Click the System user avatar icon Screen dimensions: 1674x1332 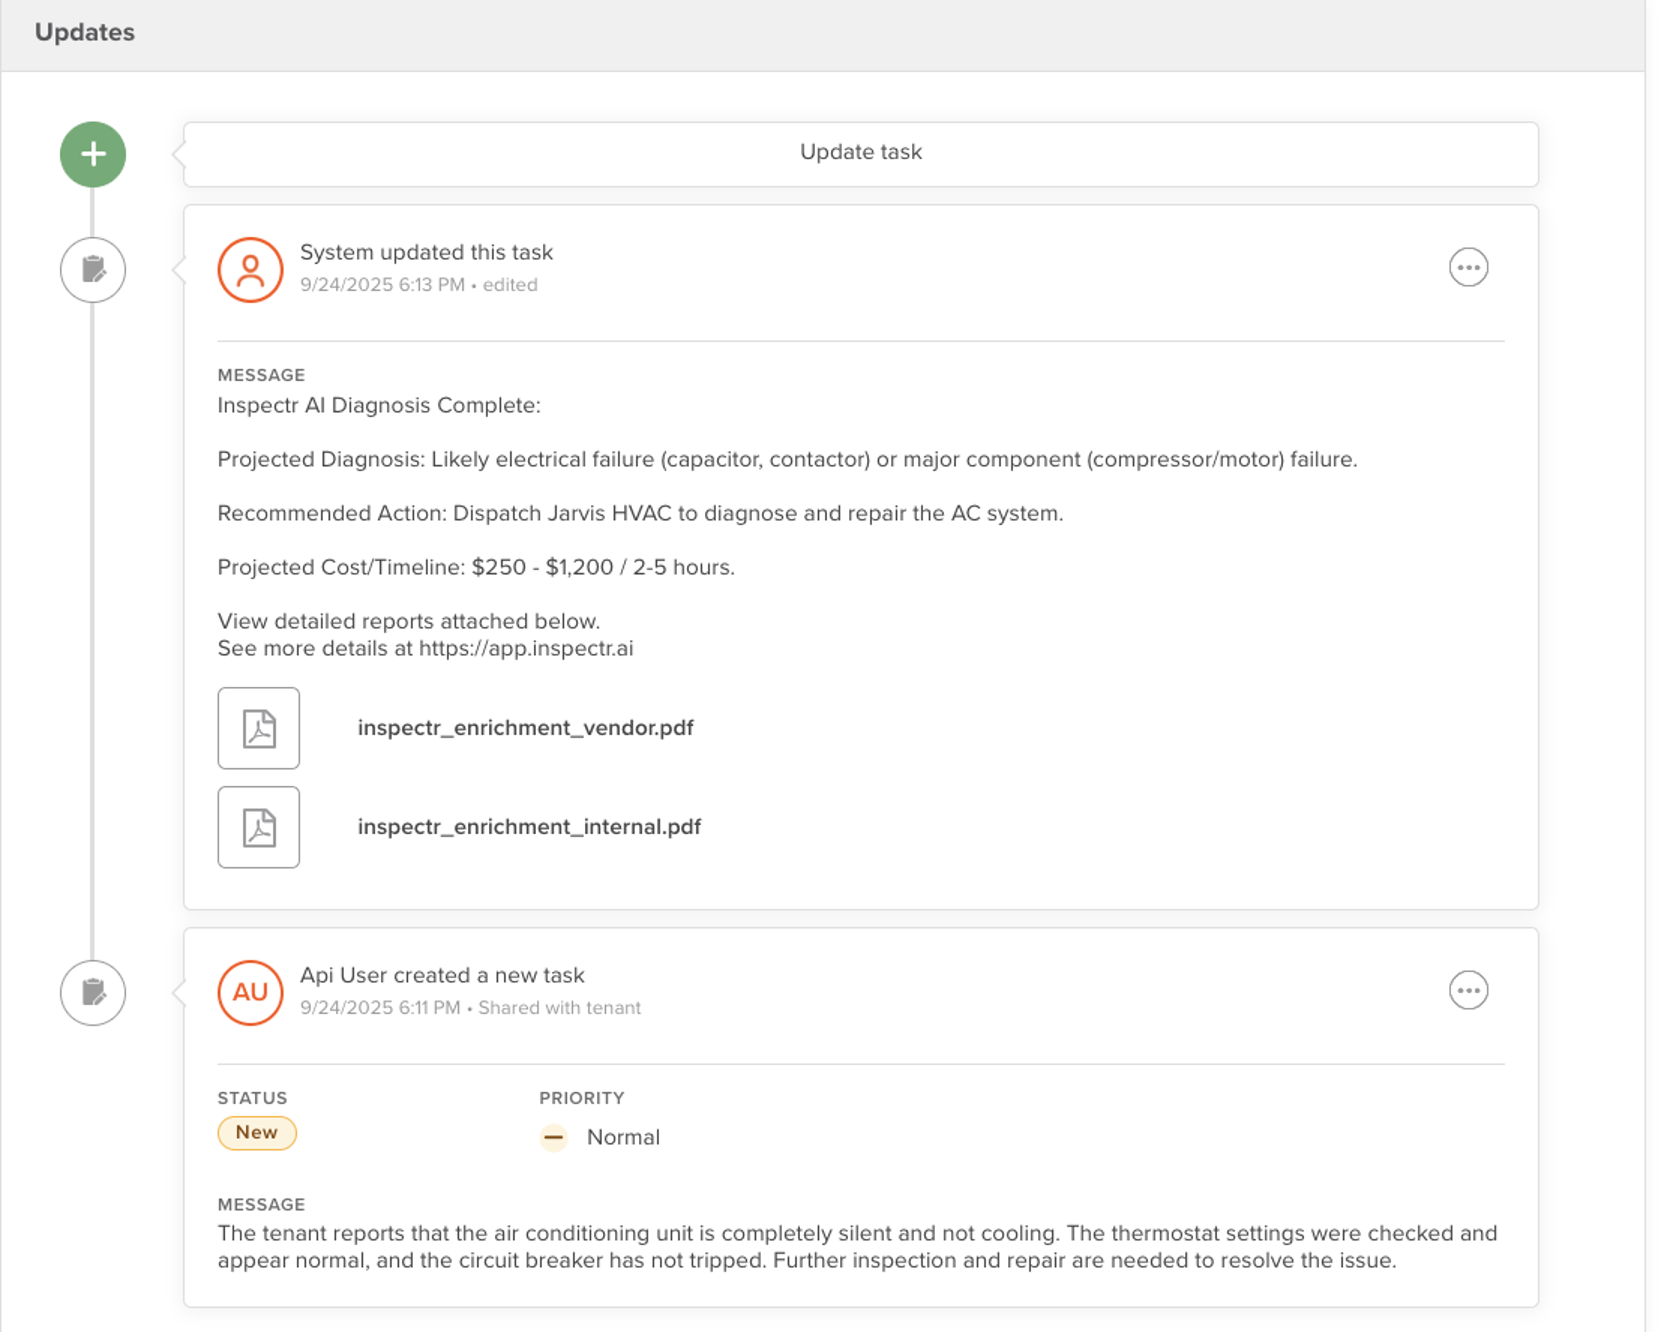click(x=250, y=270)
